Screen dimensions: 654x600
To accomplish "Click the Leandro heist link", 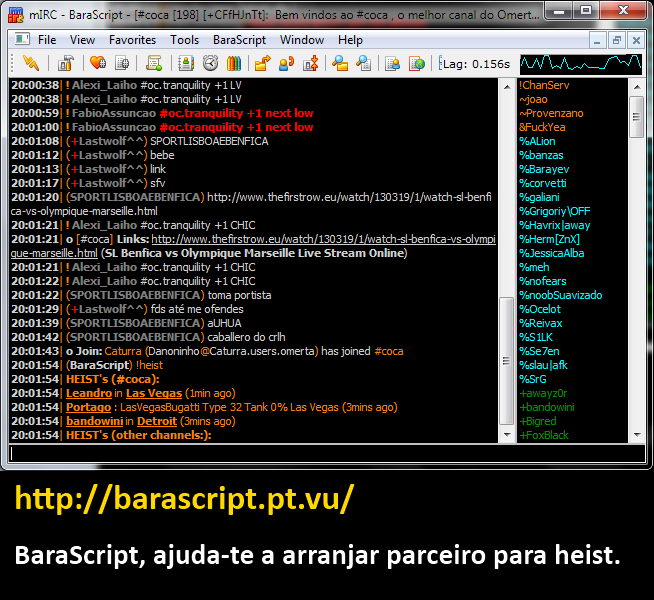I will 89,393.
